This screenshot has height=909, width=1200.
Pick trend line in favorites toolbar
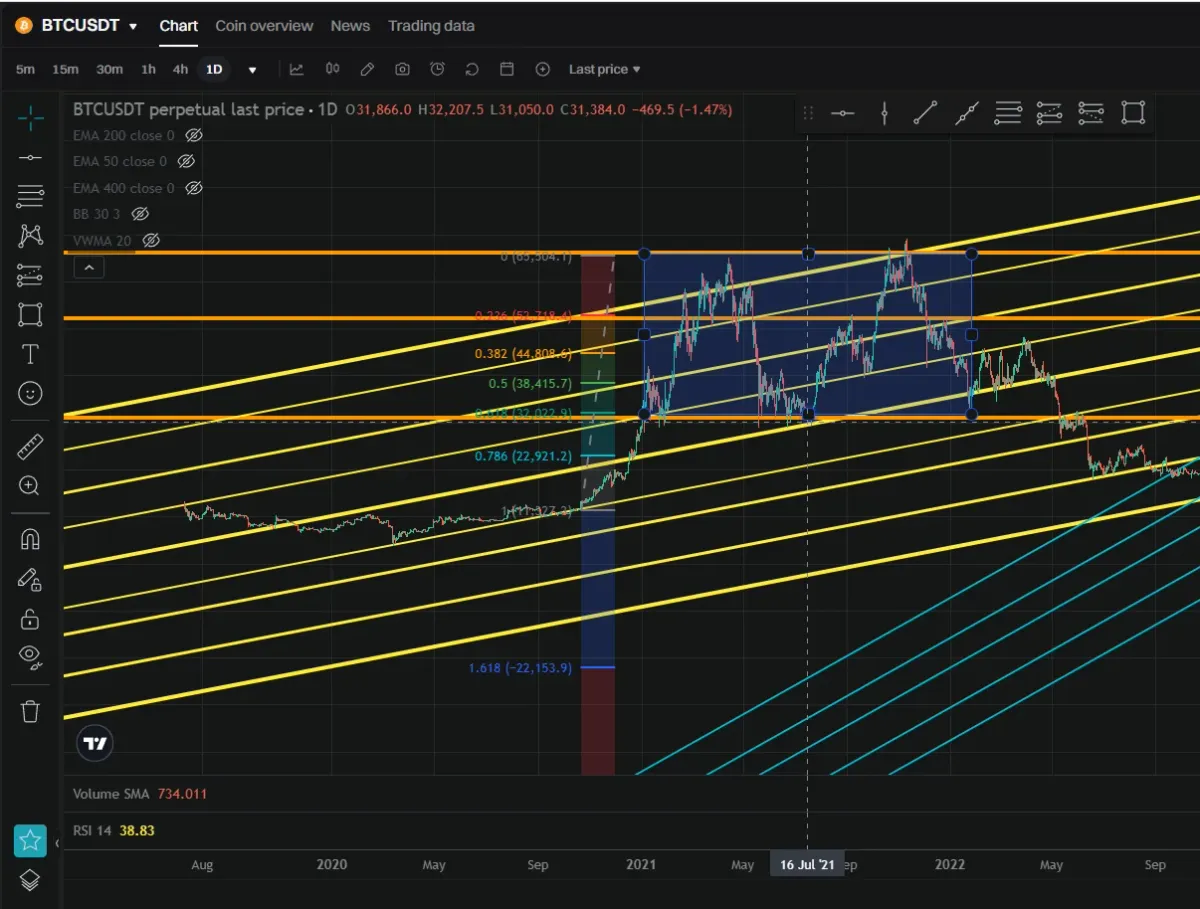coord(926,113)
